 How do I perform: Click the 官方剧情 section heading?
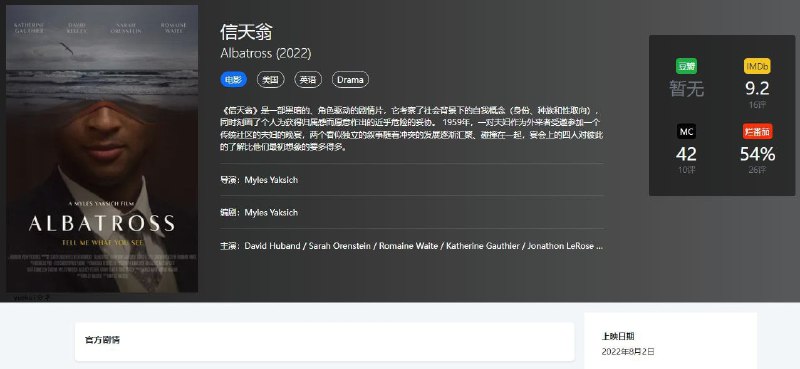(x=103, y=340)
